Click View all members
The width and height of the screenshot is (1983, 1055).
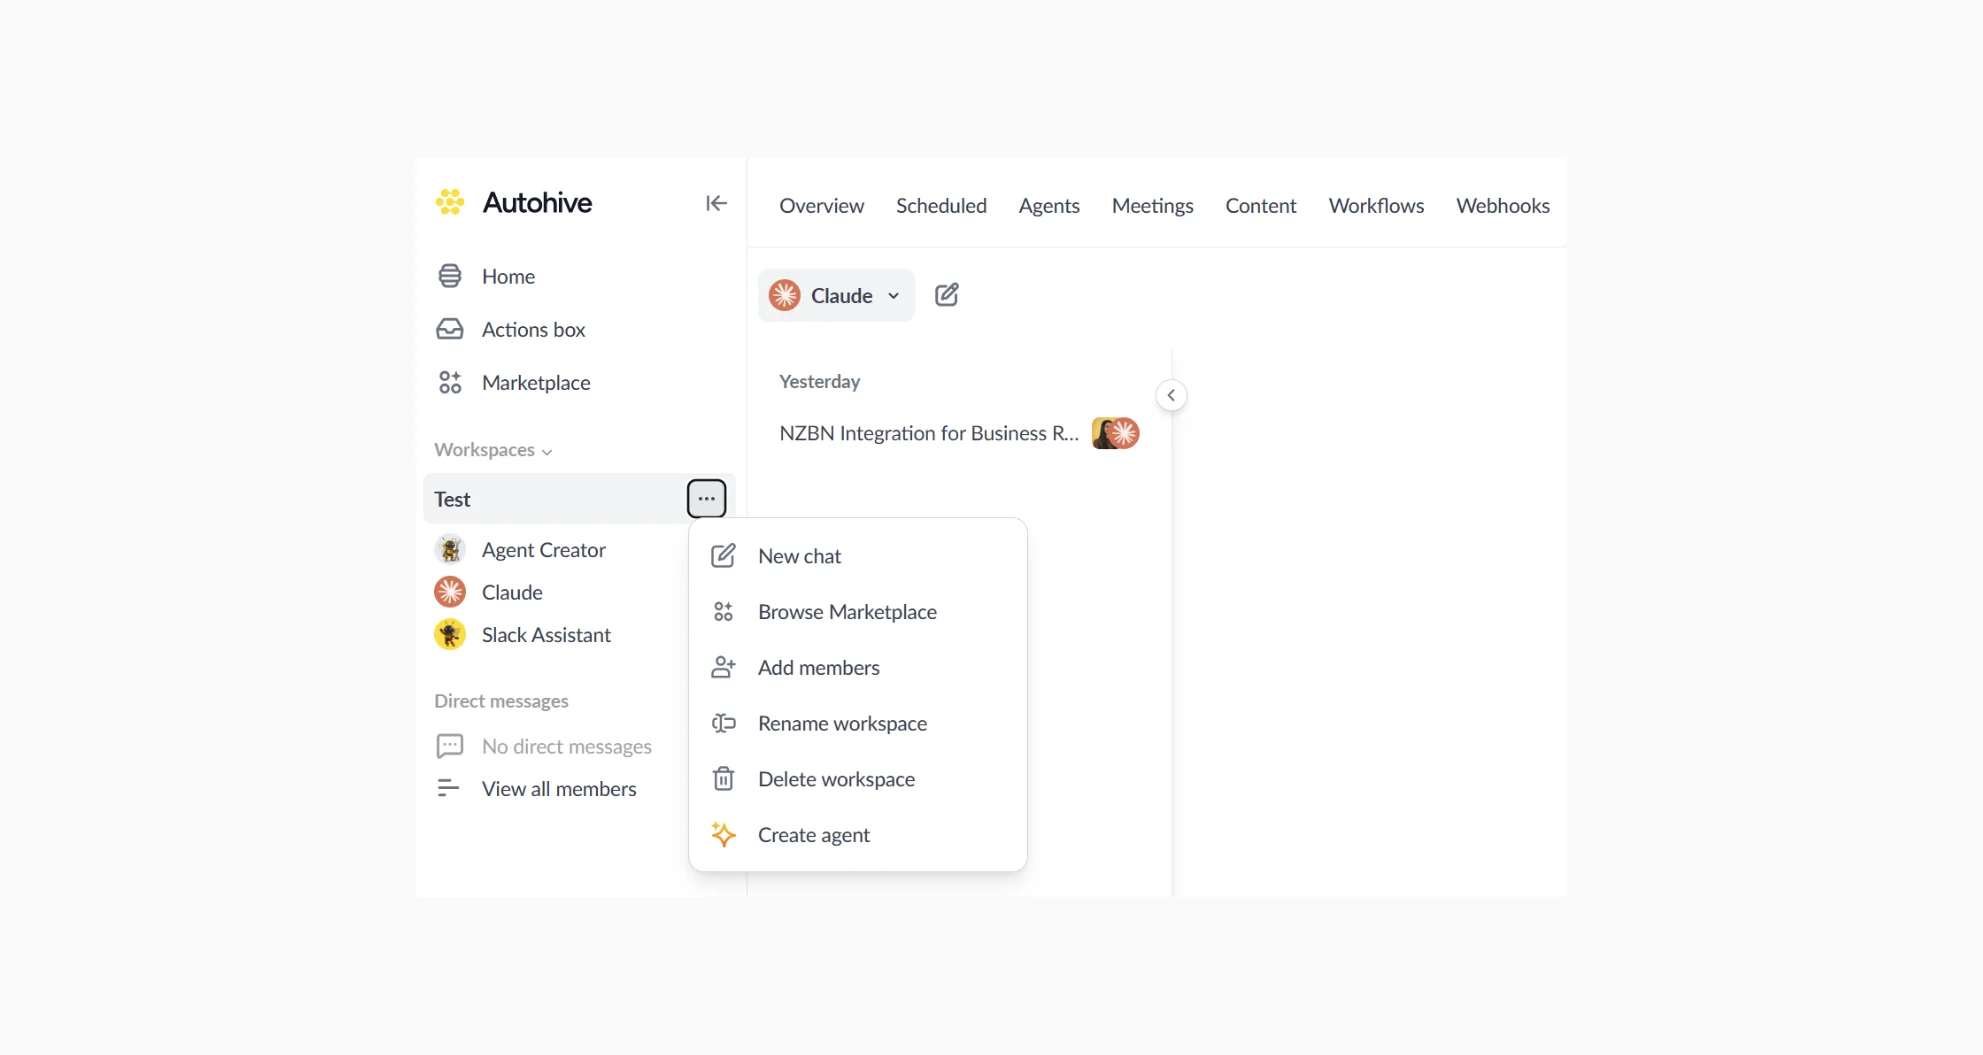[558, 788]
